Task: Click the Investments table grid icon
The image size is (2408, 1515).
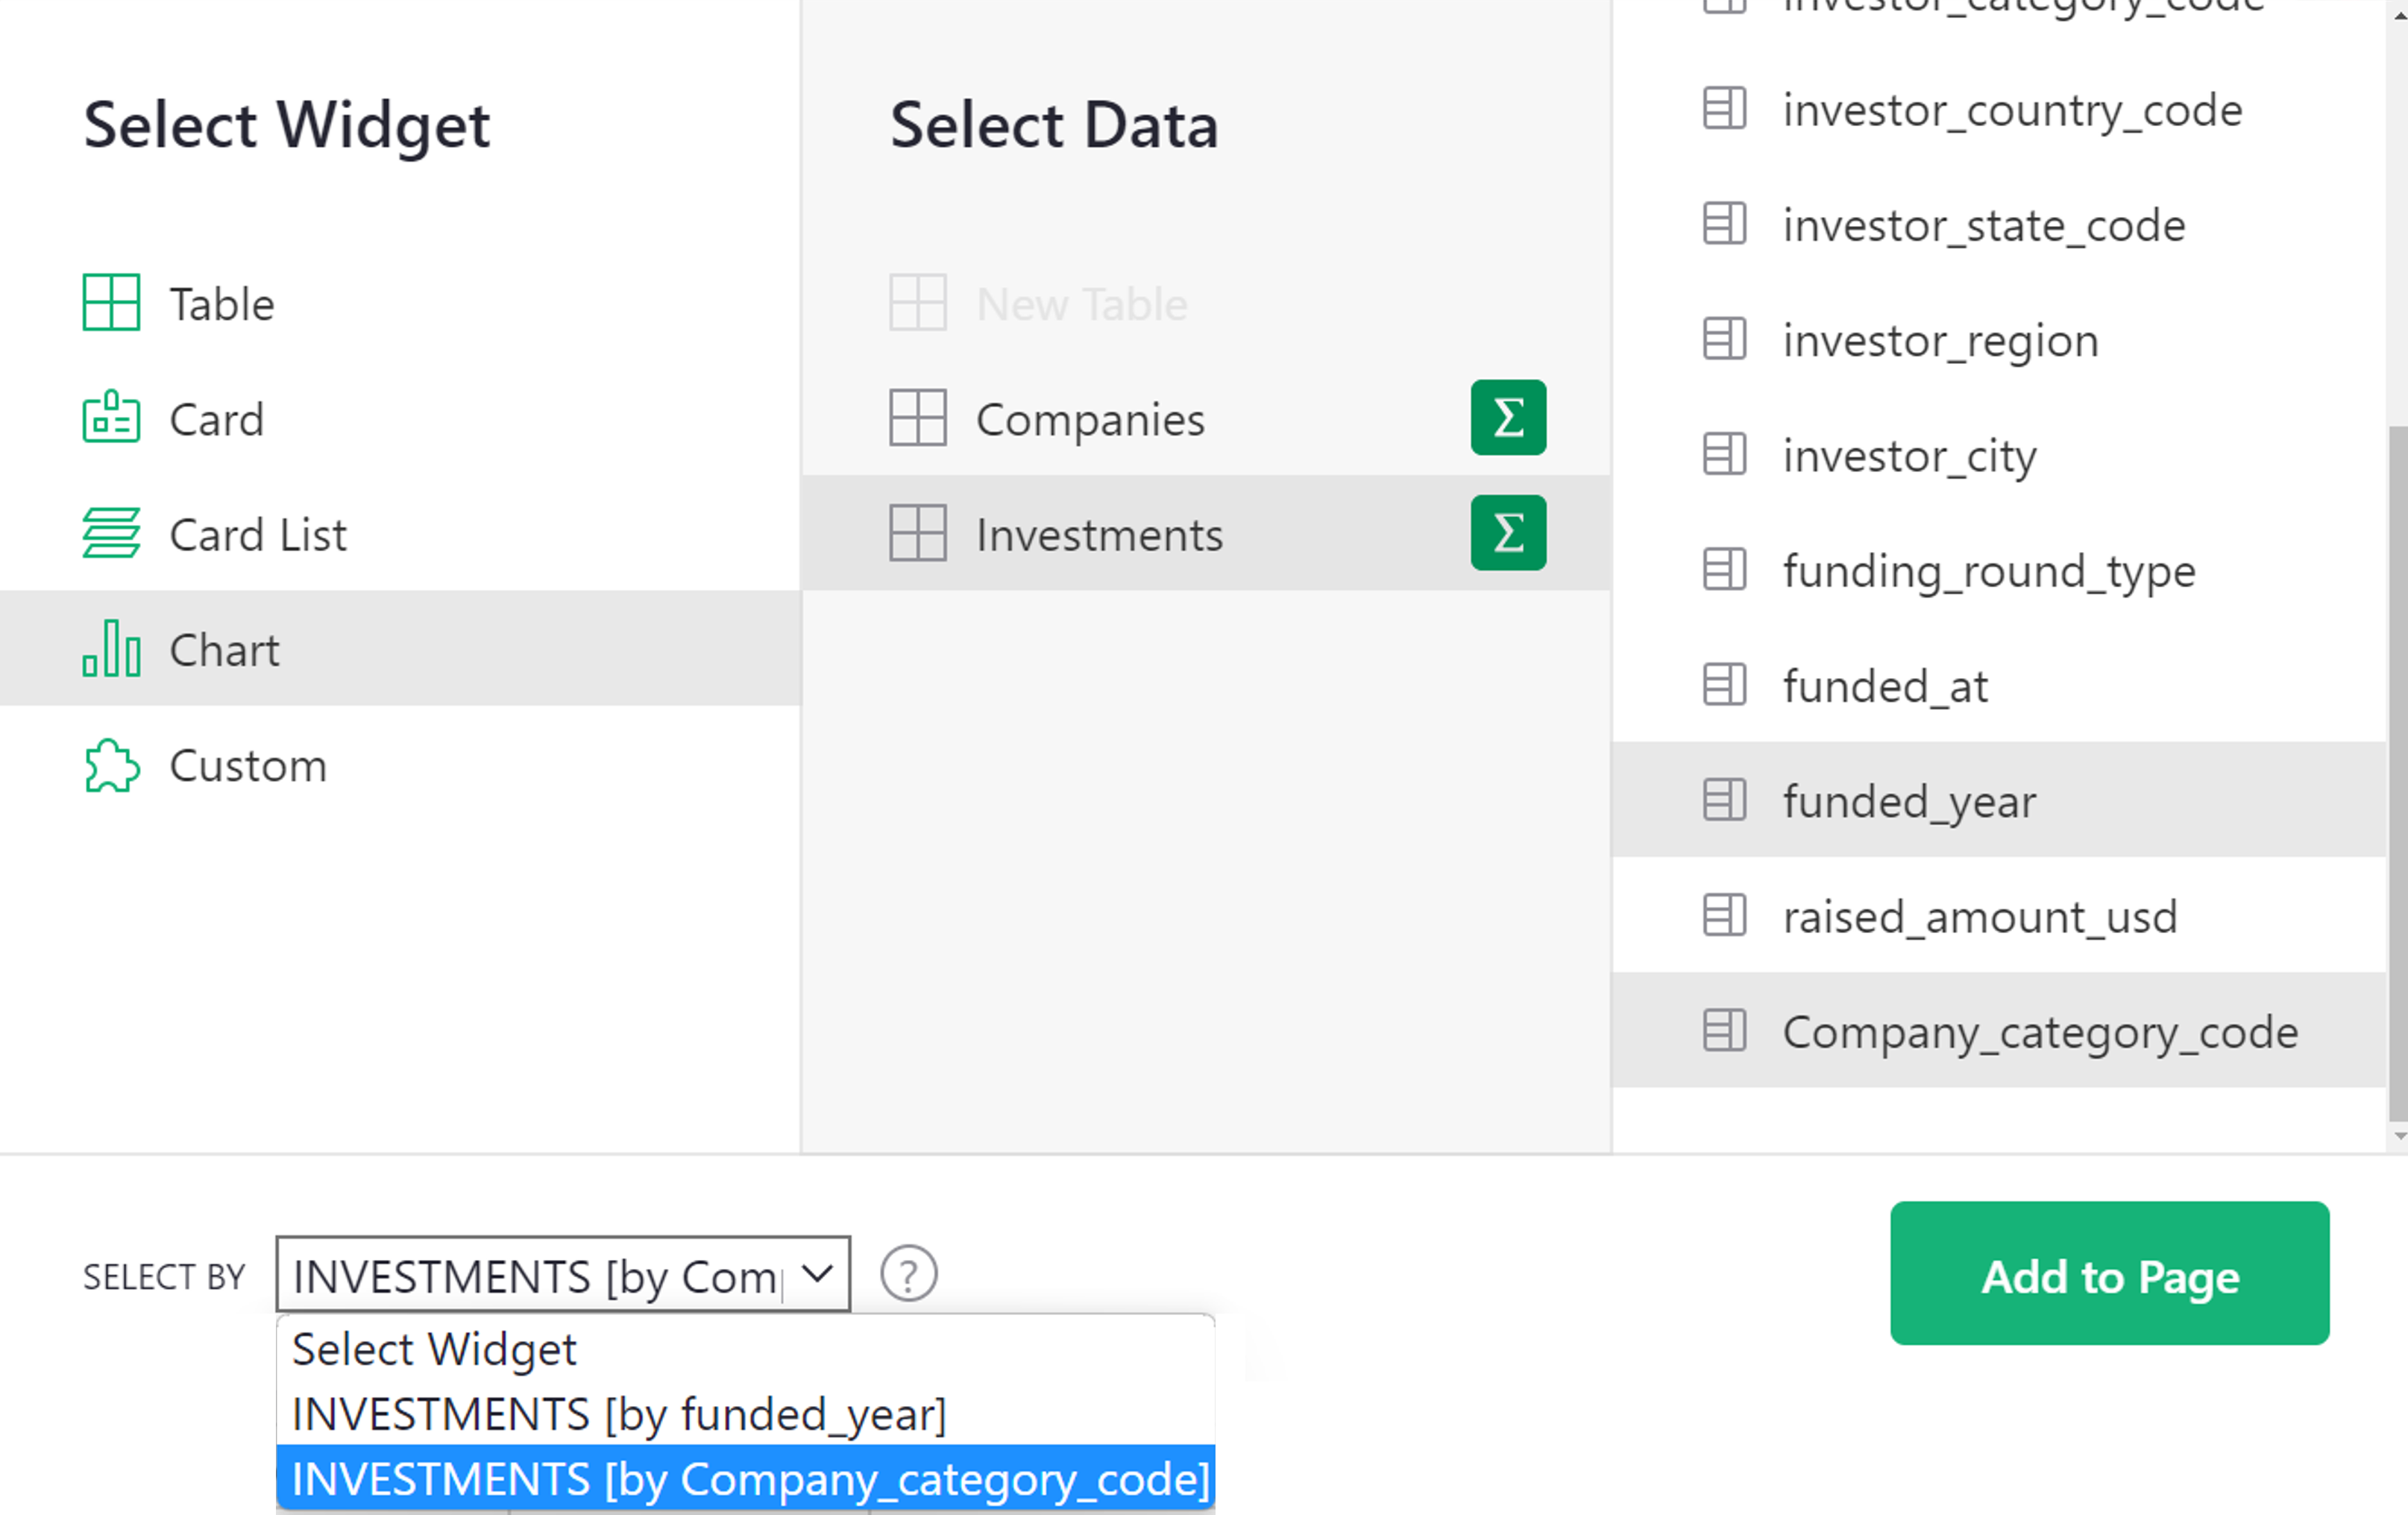Action: pyautogui.click(x=917, y=533)
